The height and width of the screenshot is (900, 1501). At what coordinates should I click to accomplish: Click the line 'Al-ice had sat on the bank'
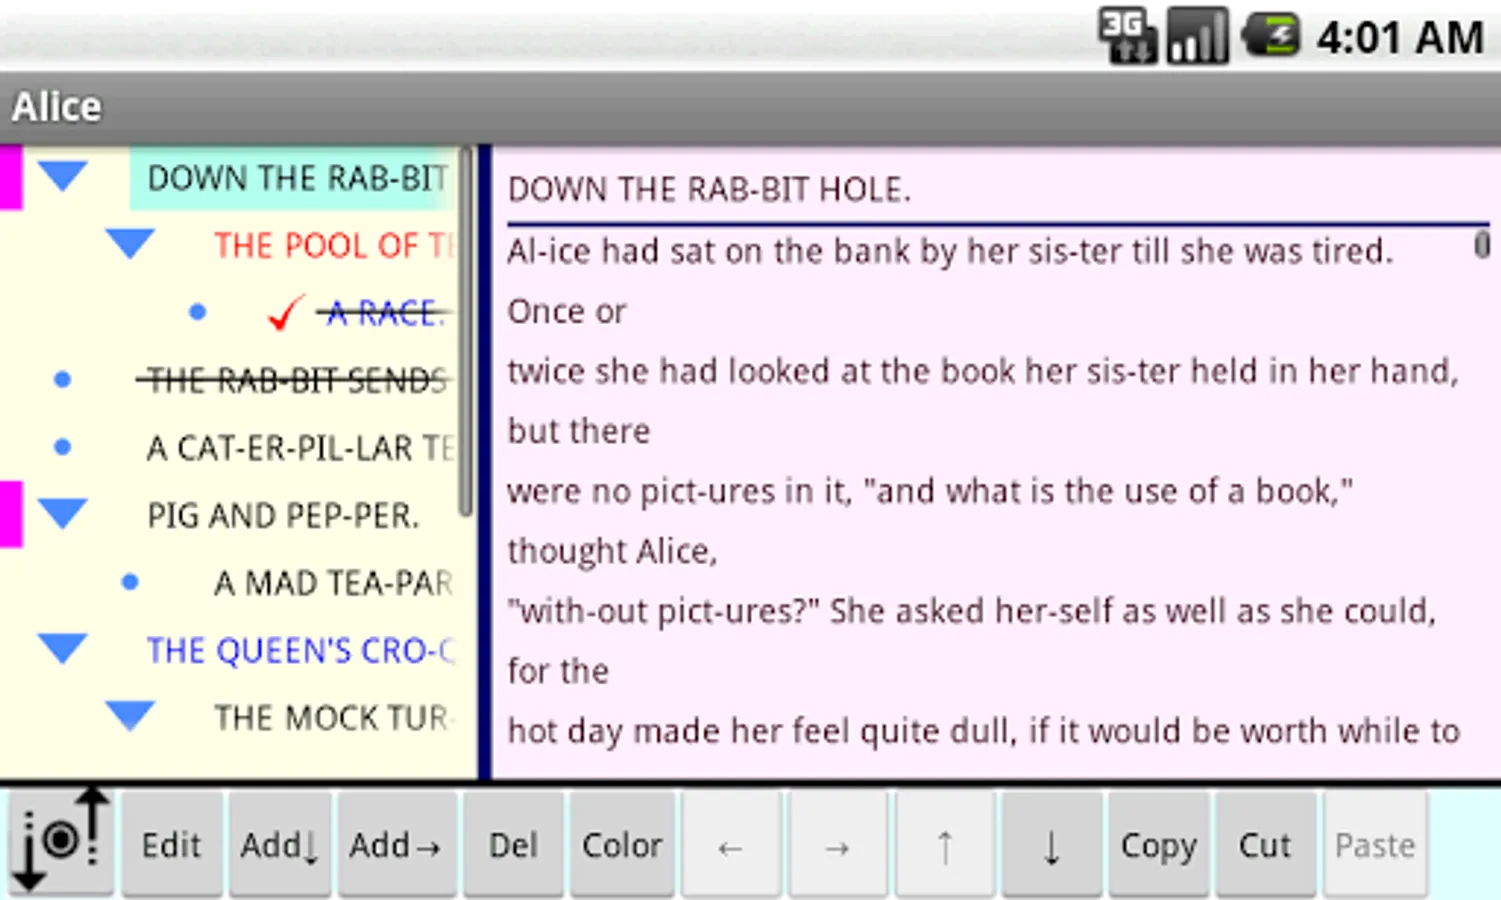point(950,251)
